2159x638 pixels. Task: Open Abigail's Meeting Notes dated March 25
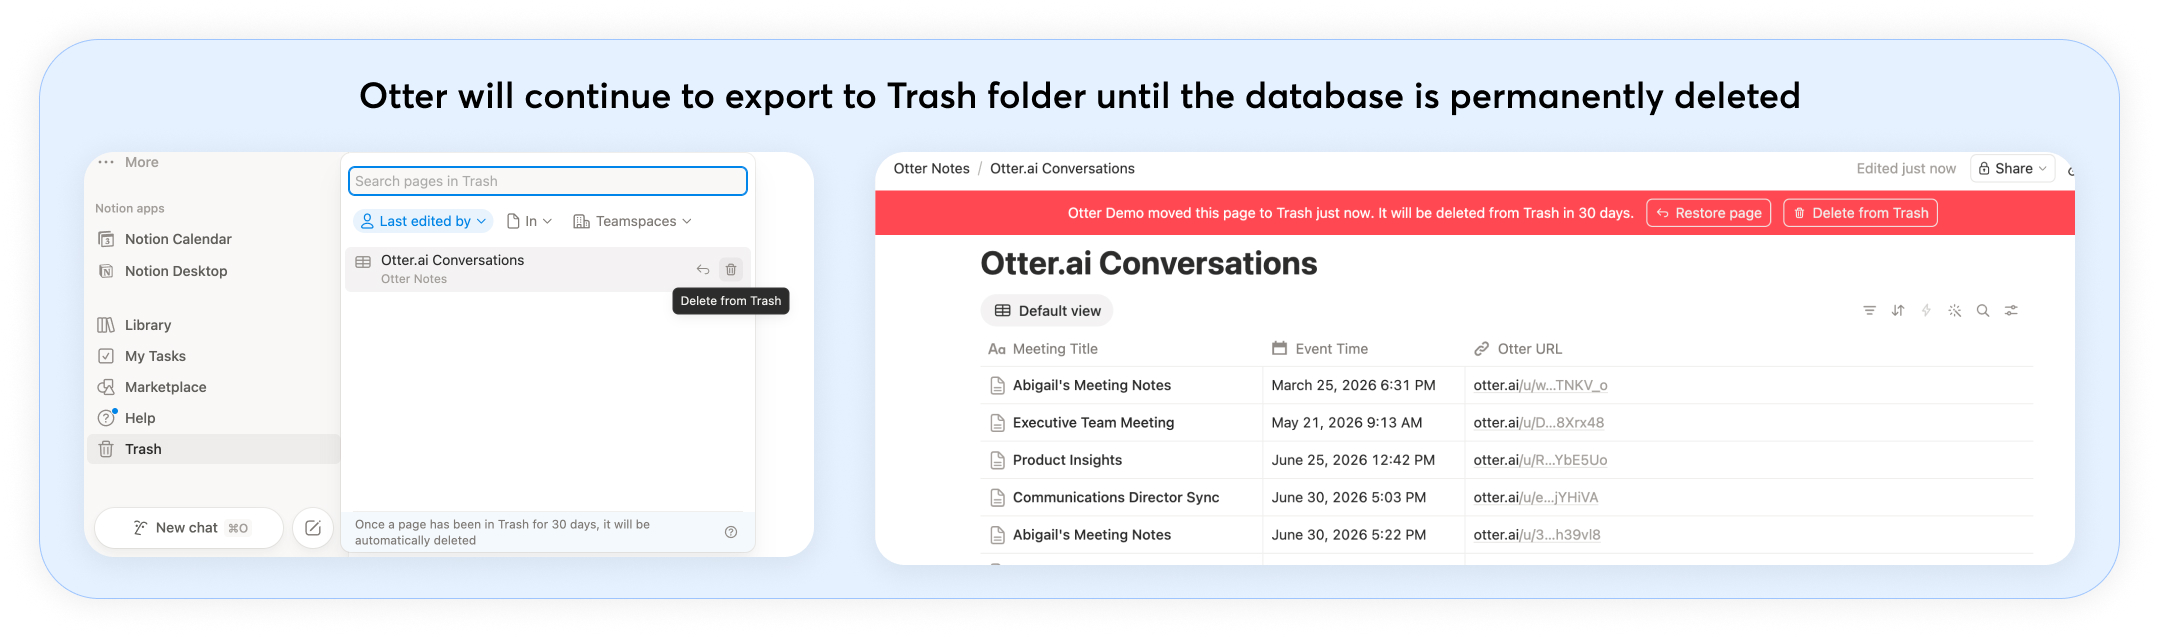[1092, 385]
